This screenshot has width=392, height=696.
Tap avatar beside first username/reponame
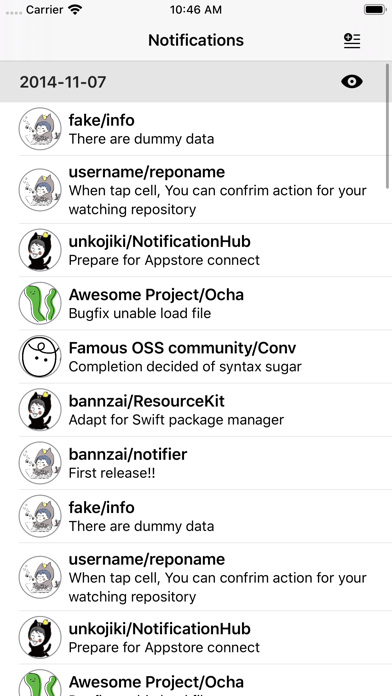click(x=40, y=190)
